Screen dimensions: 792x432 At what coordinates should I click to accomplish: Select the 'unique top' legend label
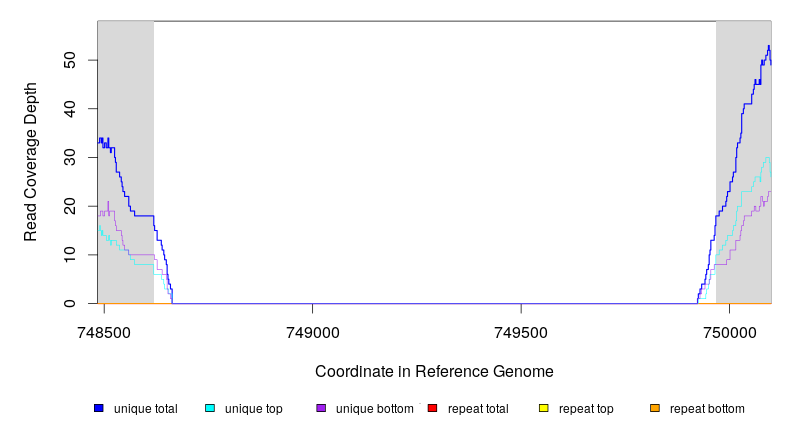[254, 409]
